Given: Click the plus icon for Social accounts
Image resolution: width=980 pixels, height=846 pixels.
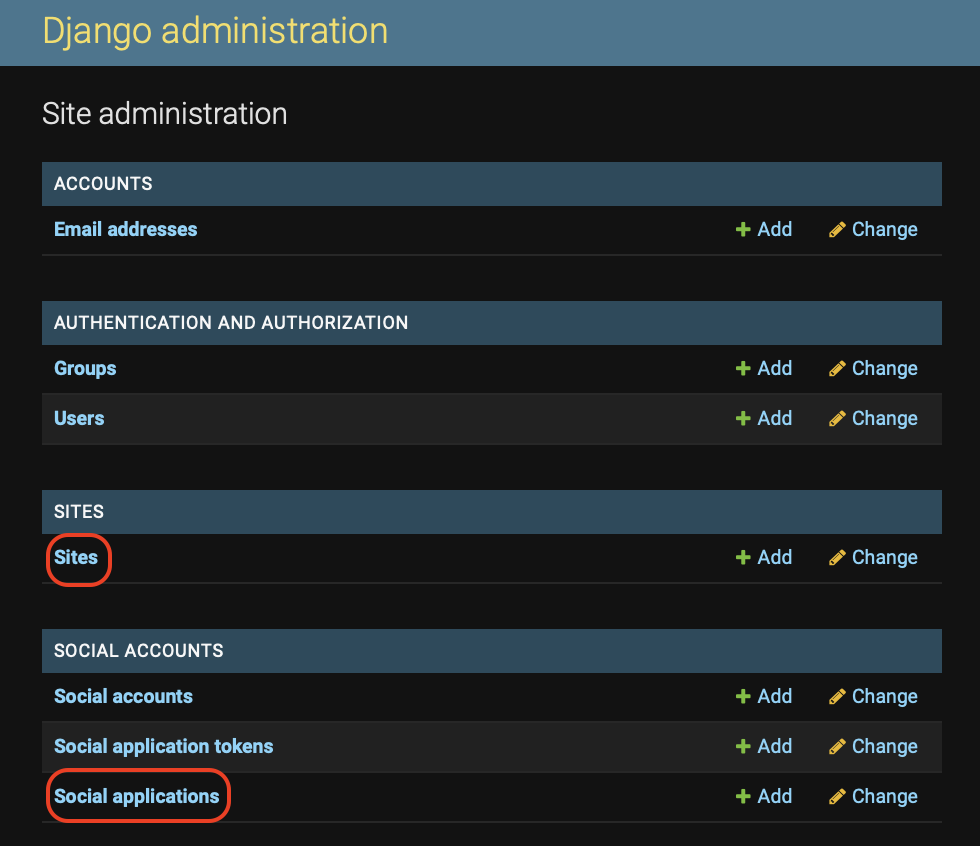Looking at the screenshot, I should click(x=742, y=696).
